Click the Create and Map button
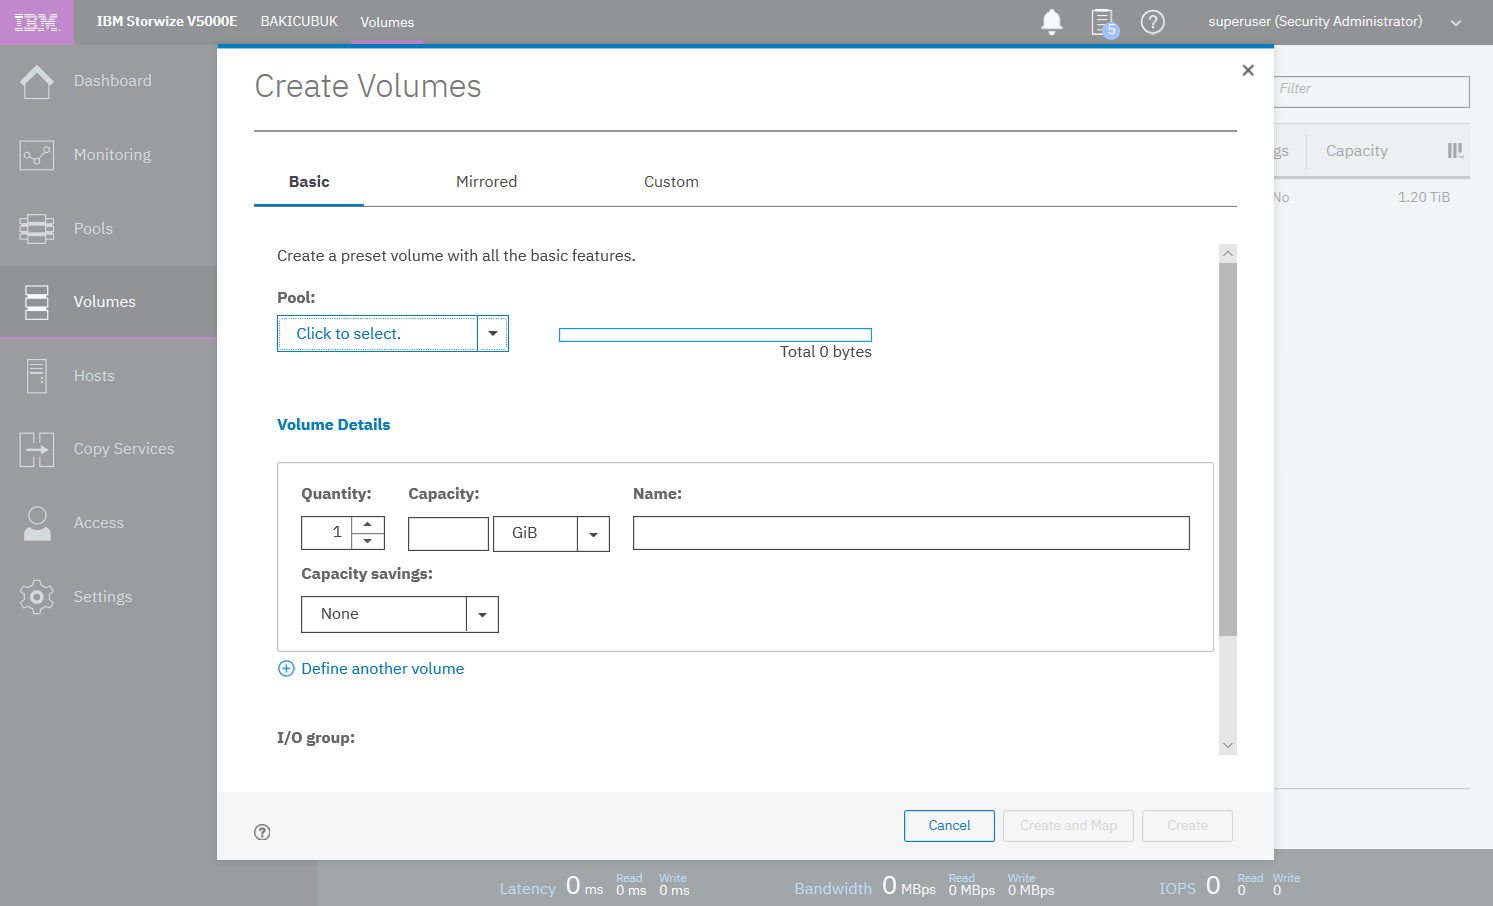Image resolution: width=1493 pixels, height=906 pixels. point(1068,826)
